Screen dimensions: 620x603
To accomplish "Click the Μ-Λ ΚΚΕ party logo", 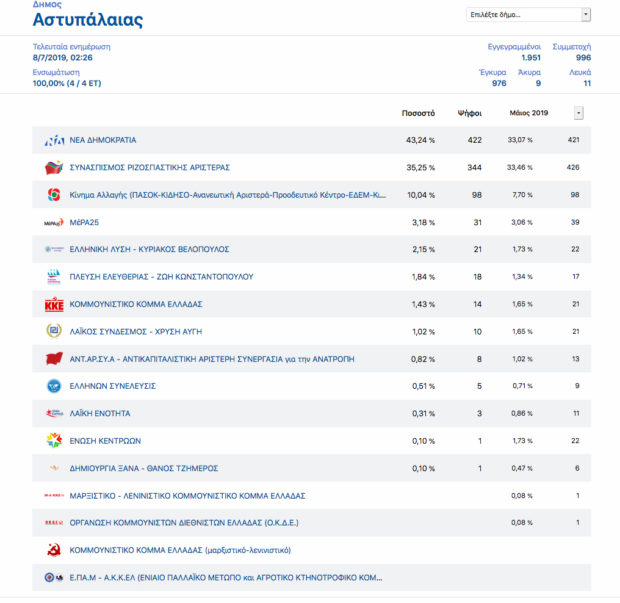I will (54, 495).
